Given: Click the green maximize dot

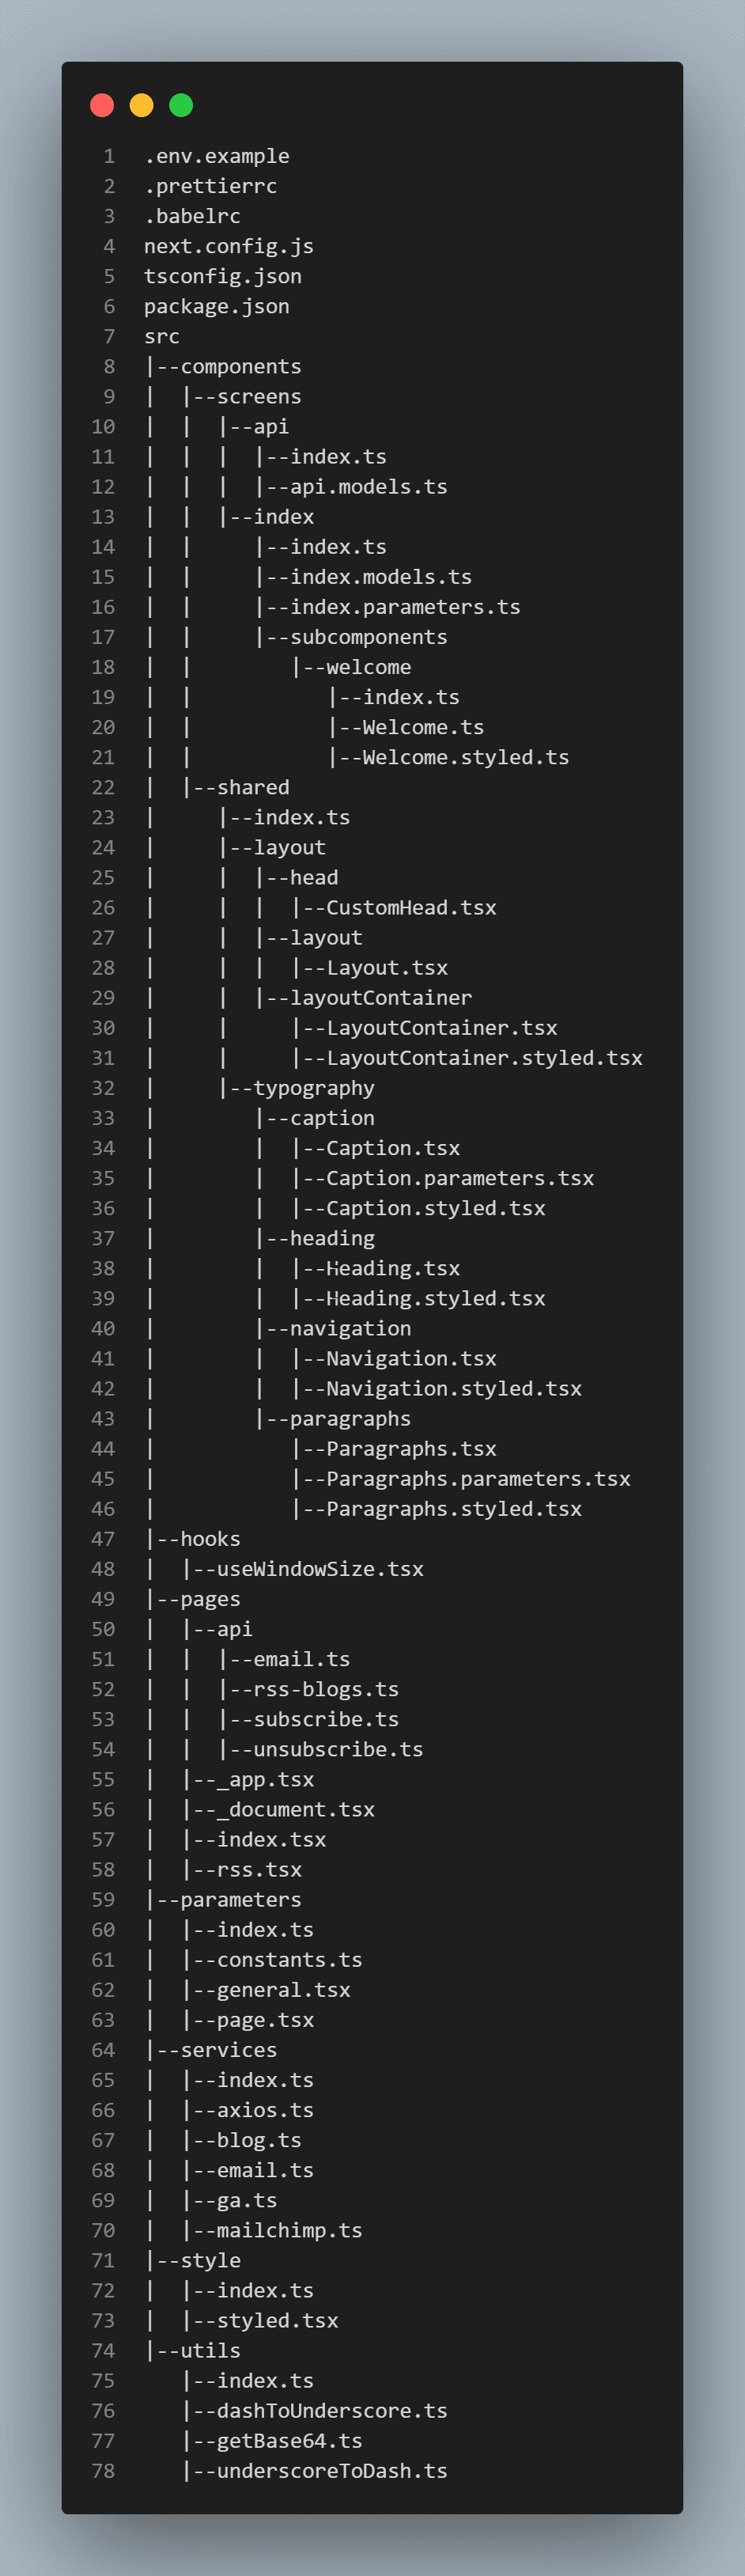Looking at the screenshot, I should [x=181, y=105].
